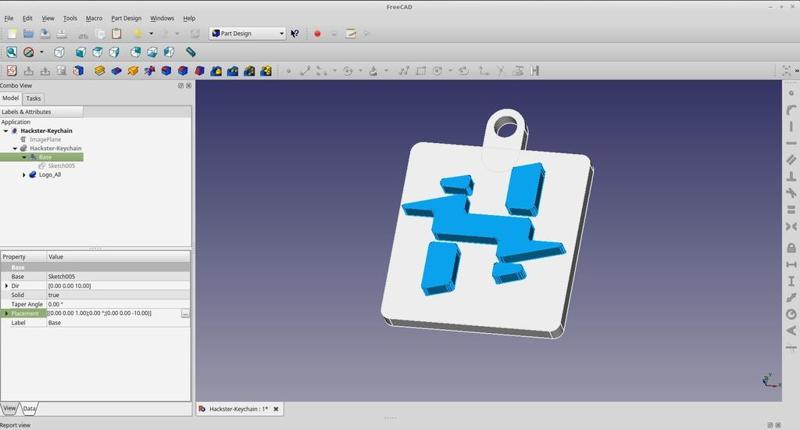Click the yellow Revolution tool icon
Image resolution: width=800 pixels, height=430 pixels.
(x=133, y=71)
